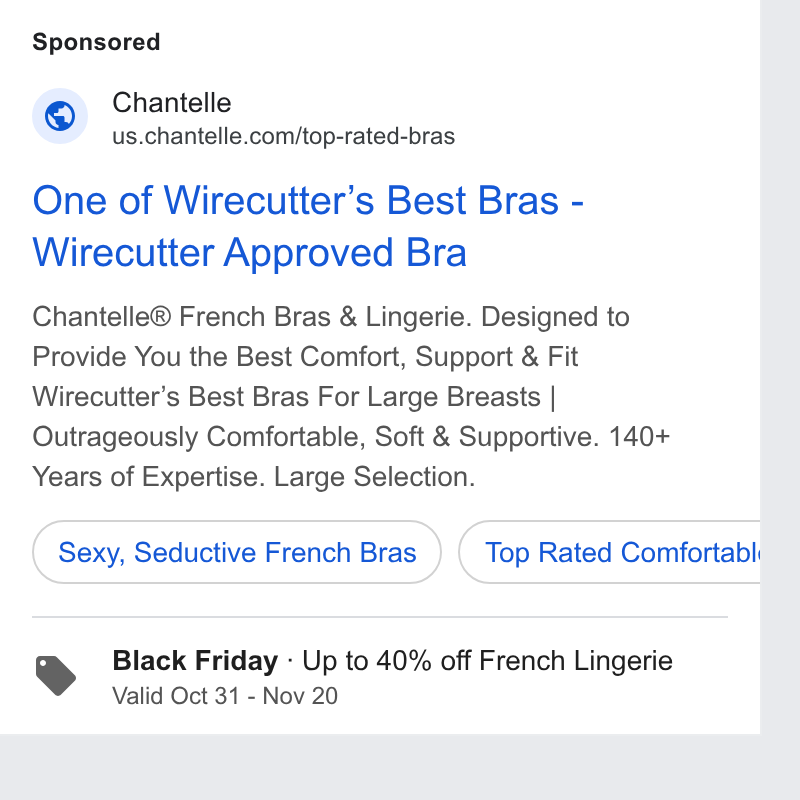Click Provide You the Best Comfort description line
The width and height of the screenshot is (800, 800).
click(x=305, y=356)
